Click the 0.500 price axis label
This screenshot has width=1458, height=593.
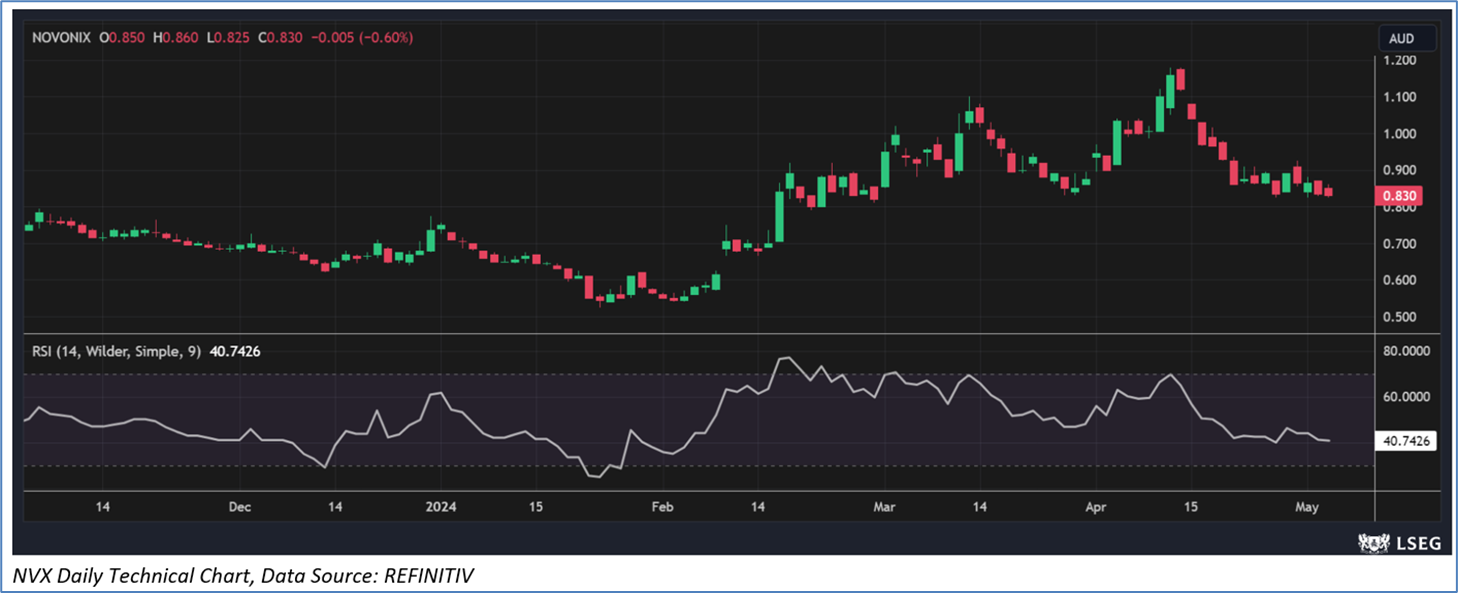click(1402, 317)
